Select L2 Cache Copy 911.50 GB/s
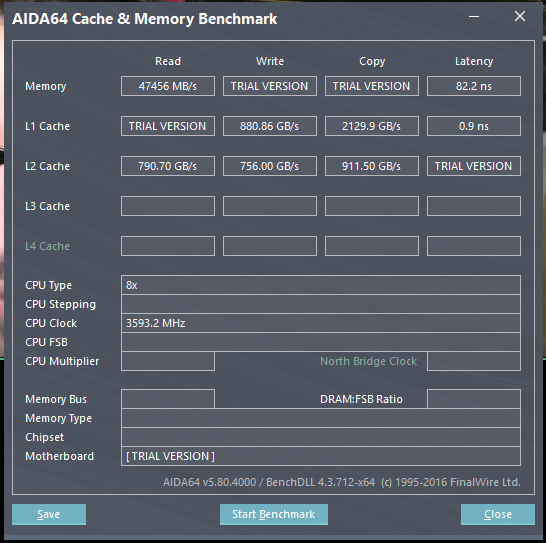The width and height of the screenshot is (546, 543). click(372, 166)
